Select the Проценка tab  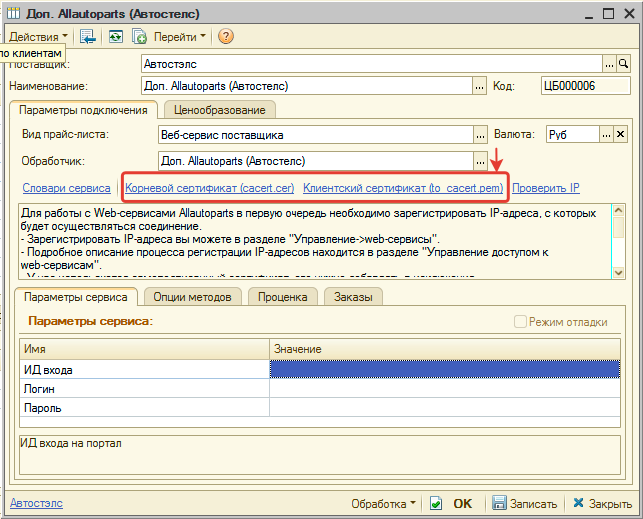pyautogui.click(x=283, y=297)
